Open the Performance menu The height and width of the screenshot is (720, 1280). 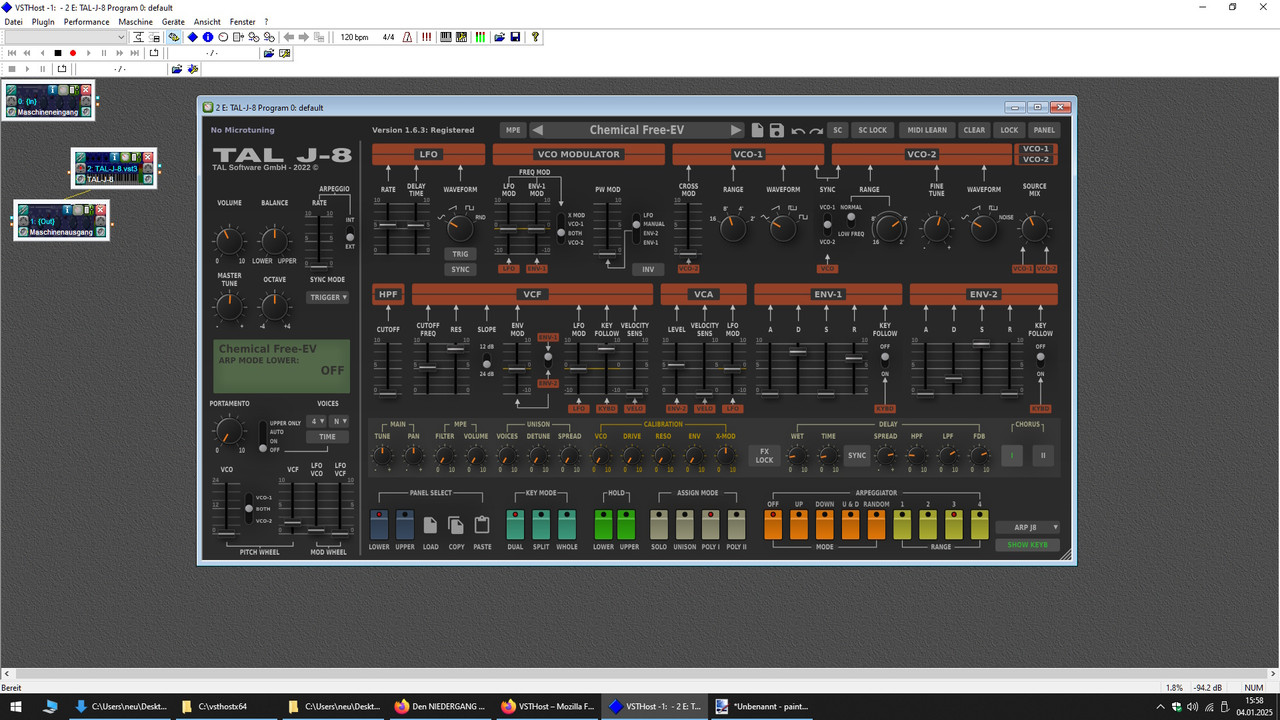[86, 21]
